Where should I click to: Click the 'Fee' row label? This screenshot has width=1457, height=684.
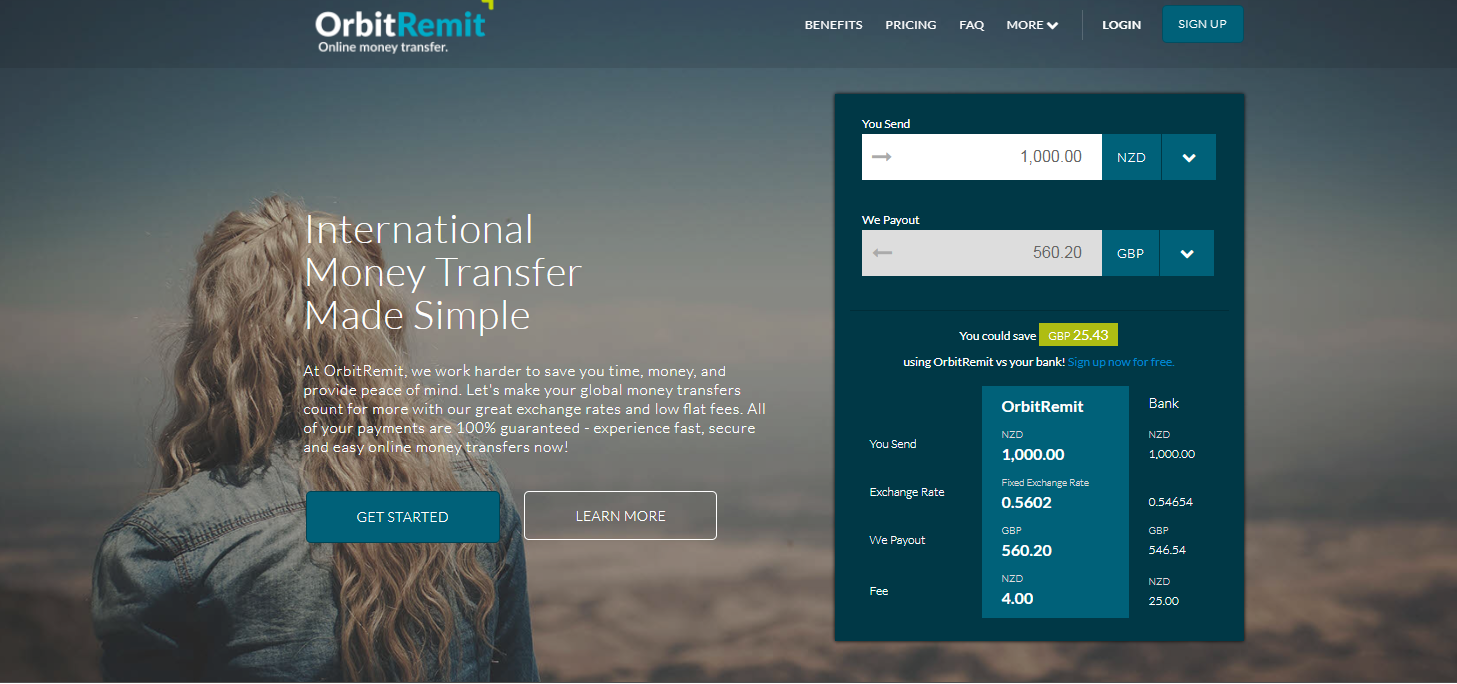coord(879,591)
